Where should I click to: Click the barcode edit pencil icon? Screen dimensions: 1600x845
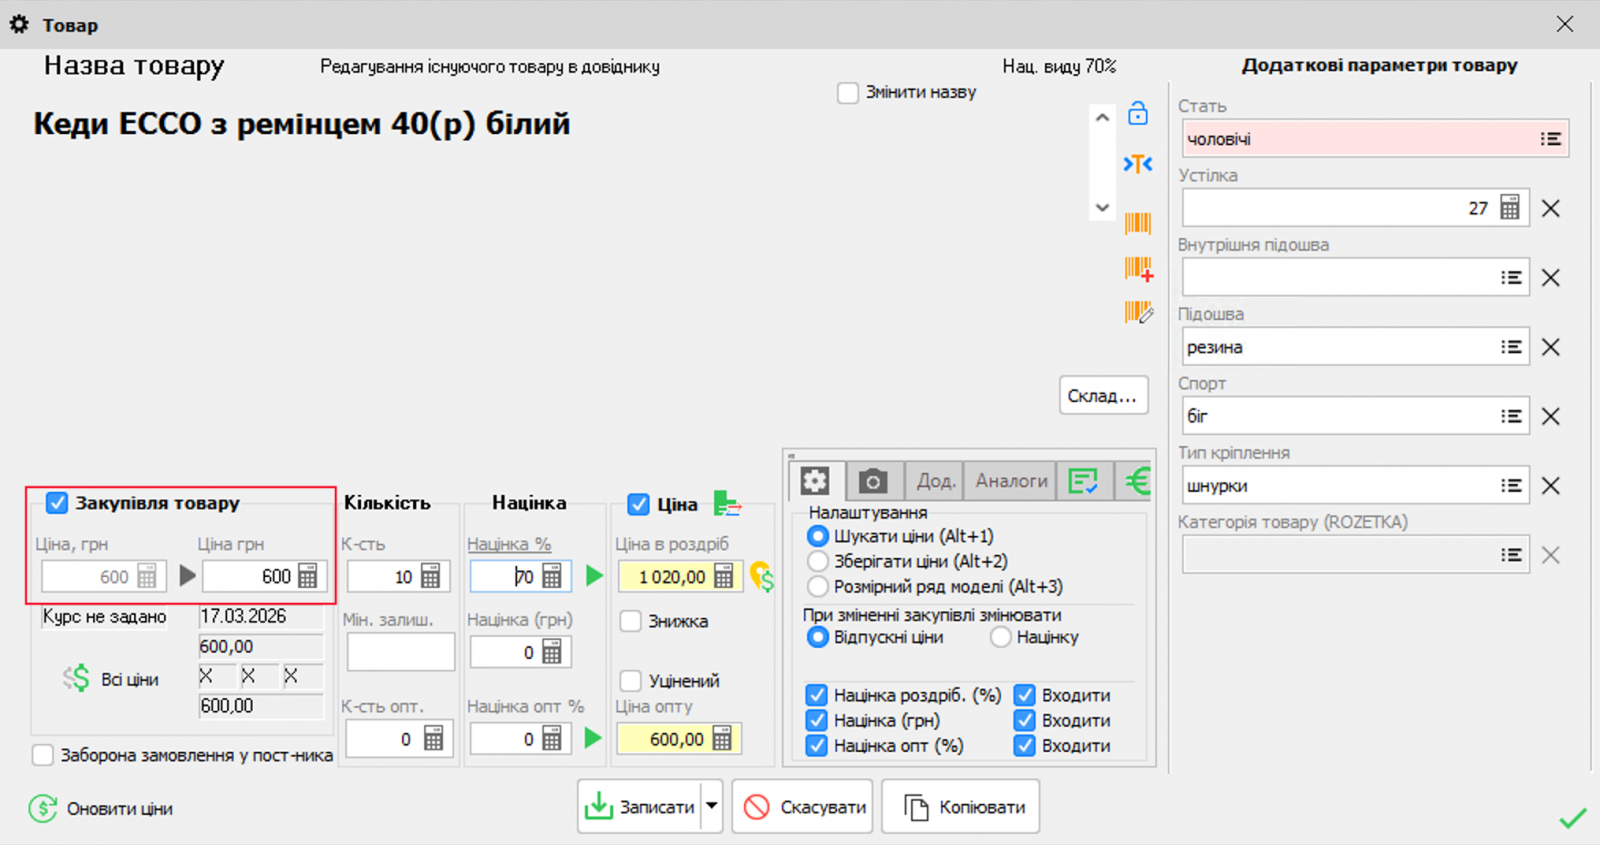tap(1138, 313)
